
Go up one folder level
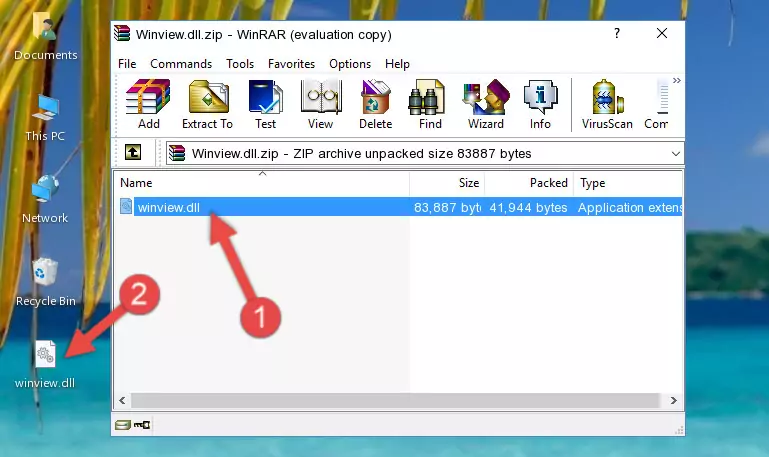coord(133,152)
